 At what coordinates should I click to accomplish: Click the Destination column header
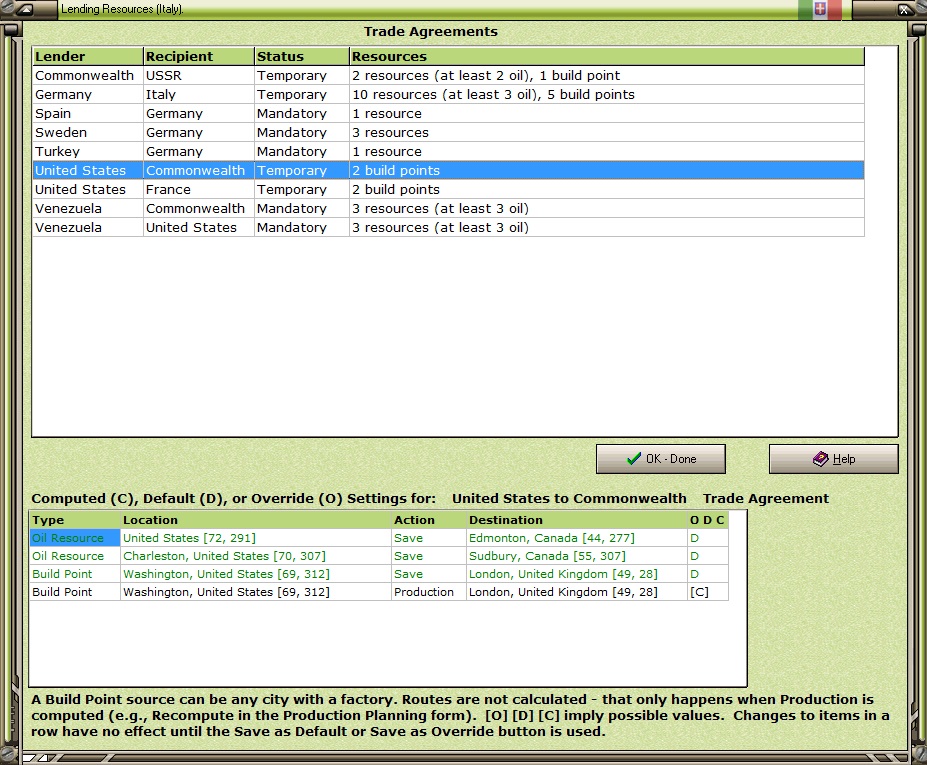tap(576, 520)
